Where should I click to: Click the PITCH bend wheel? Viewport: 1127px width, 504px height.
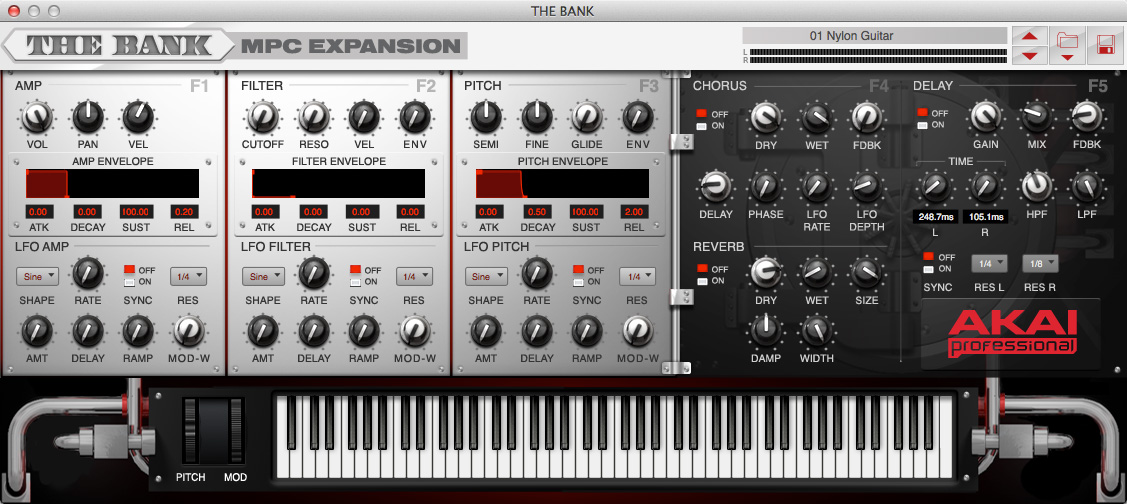click(190, 431)
